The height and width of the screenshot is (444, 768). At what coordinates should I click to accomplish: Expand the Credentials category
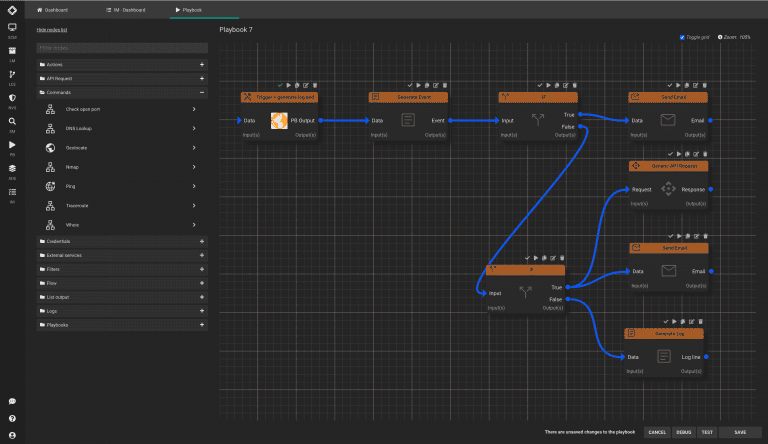122,241
